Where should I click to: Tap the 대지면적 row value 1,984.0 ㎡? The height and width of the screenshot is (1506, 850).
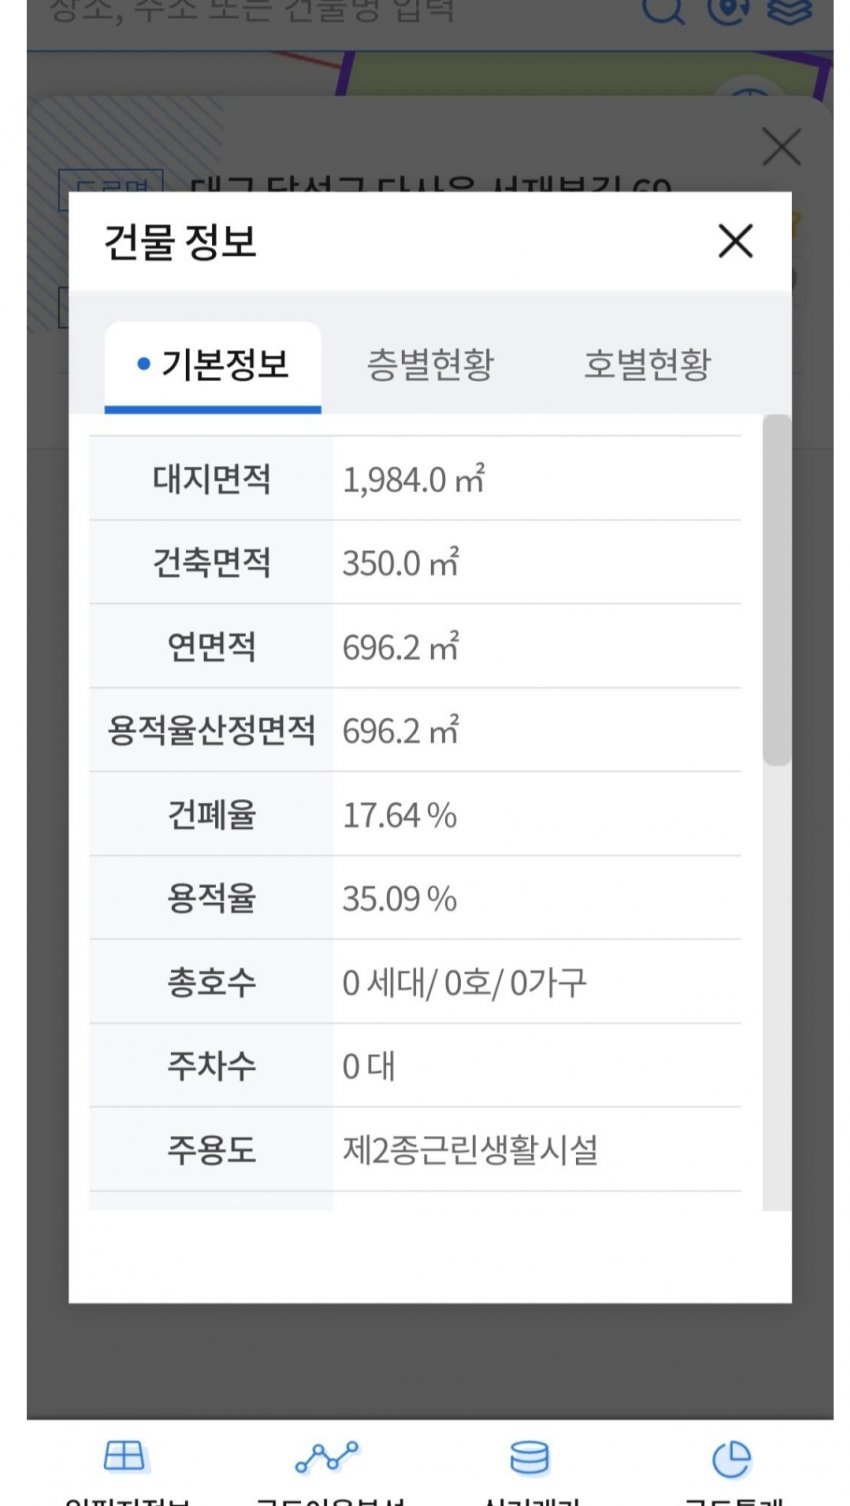point(414,480)
